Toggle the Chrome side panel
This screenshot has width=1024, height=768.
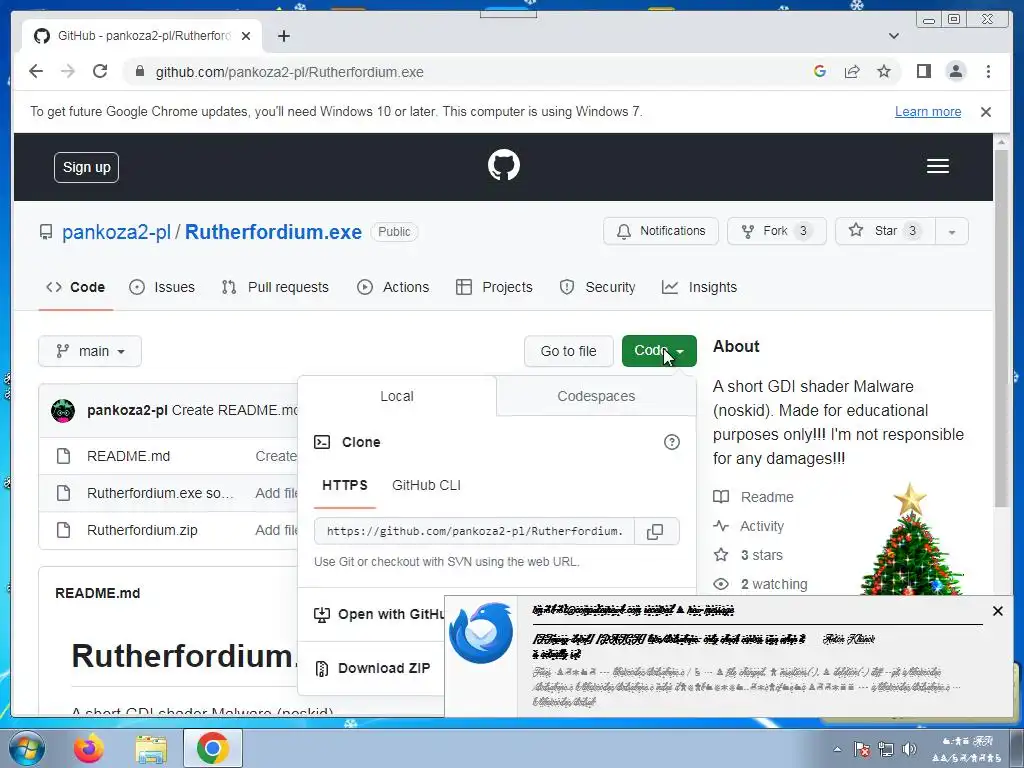point(923,71)
